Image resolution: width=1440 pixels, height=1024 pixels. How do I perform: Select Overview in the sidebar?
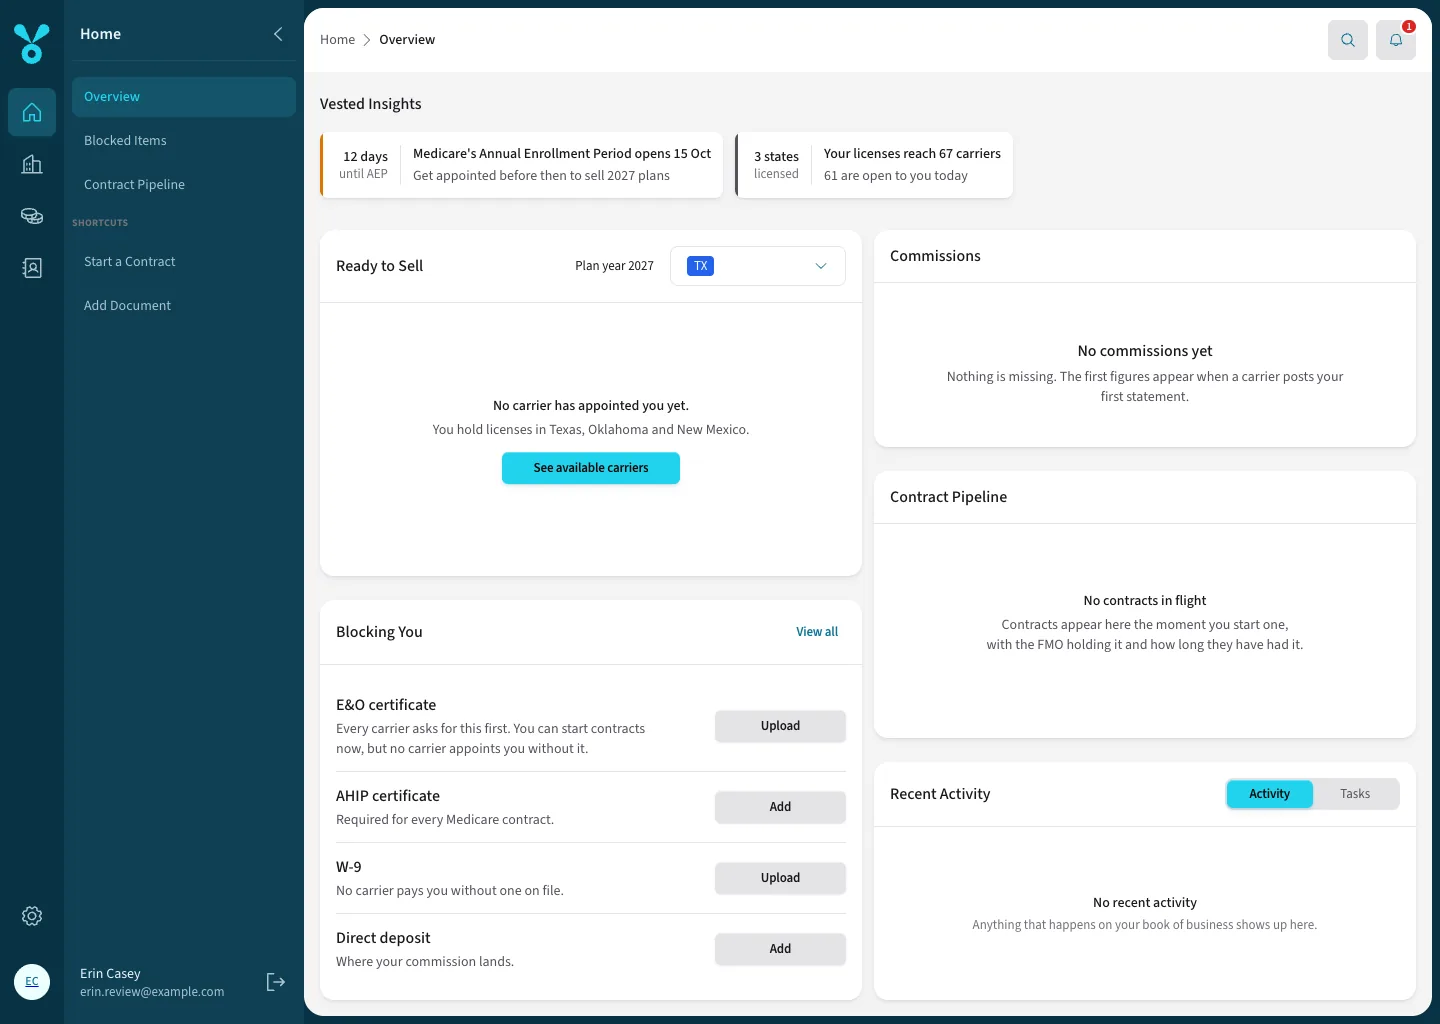(x=184, y=97)
